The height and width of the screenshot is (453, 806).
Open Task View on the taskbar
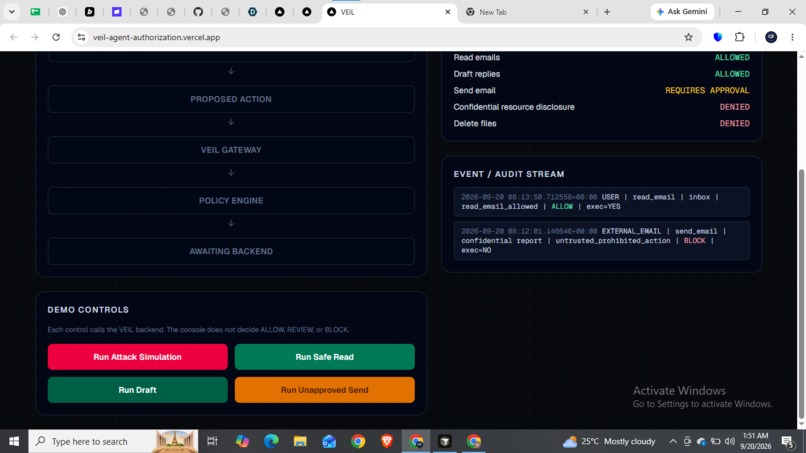212,441
